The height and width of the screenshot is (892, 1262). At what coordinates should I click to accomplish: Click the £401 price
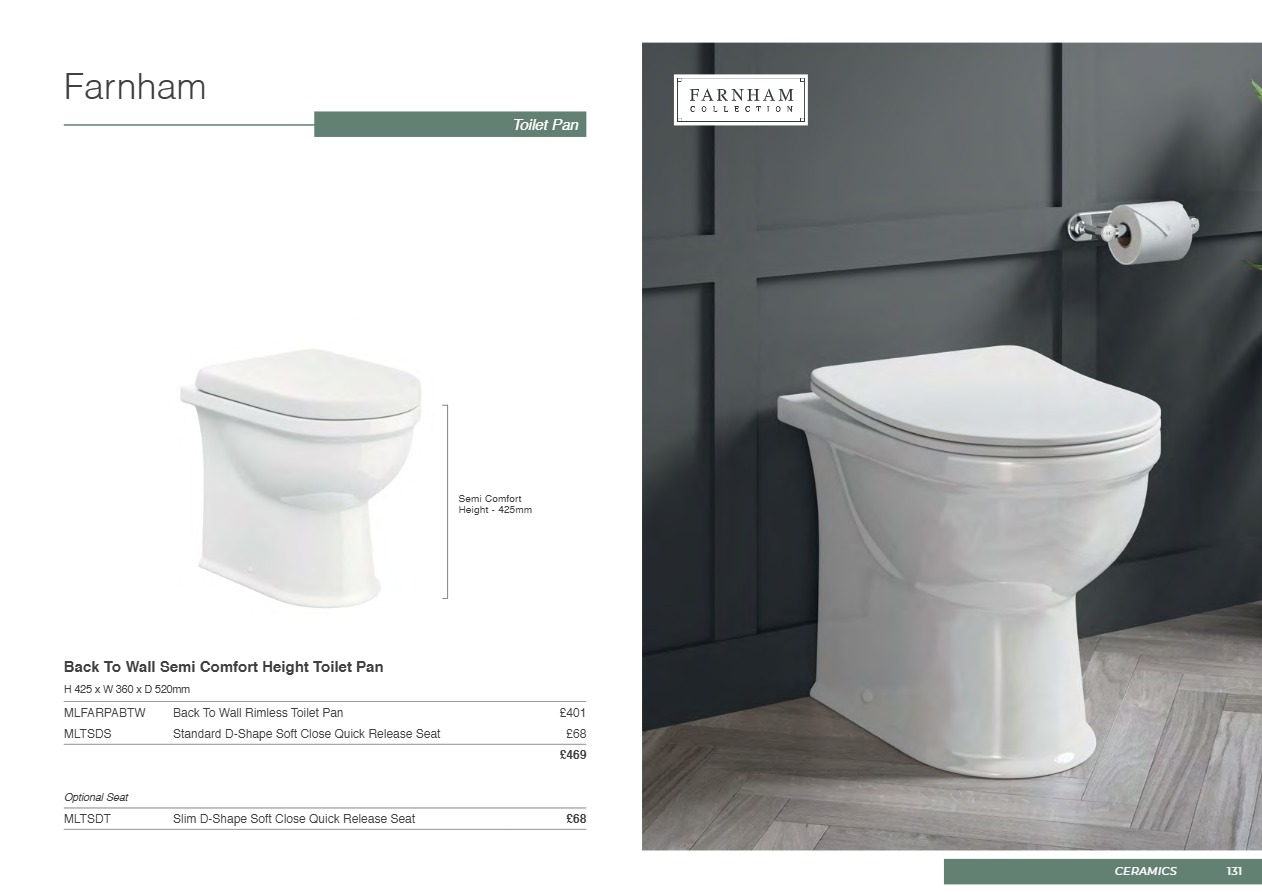pos(573,713)
